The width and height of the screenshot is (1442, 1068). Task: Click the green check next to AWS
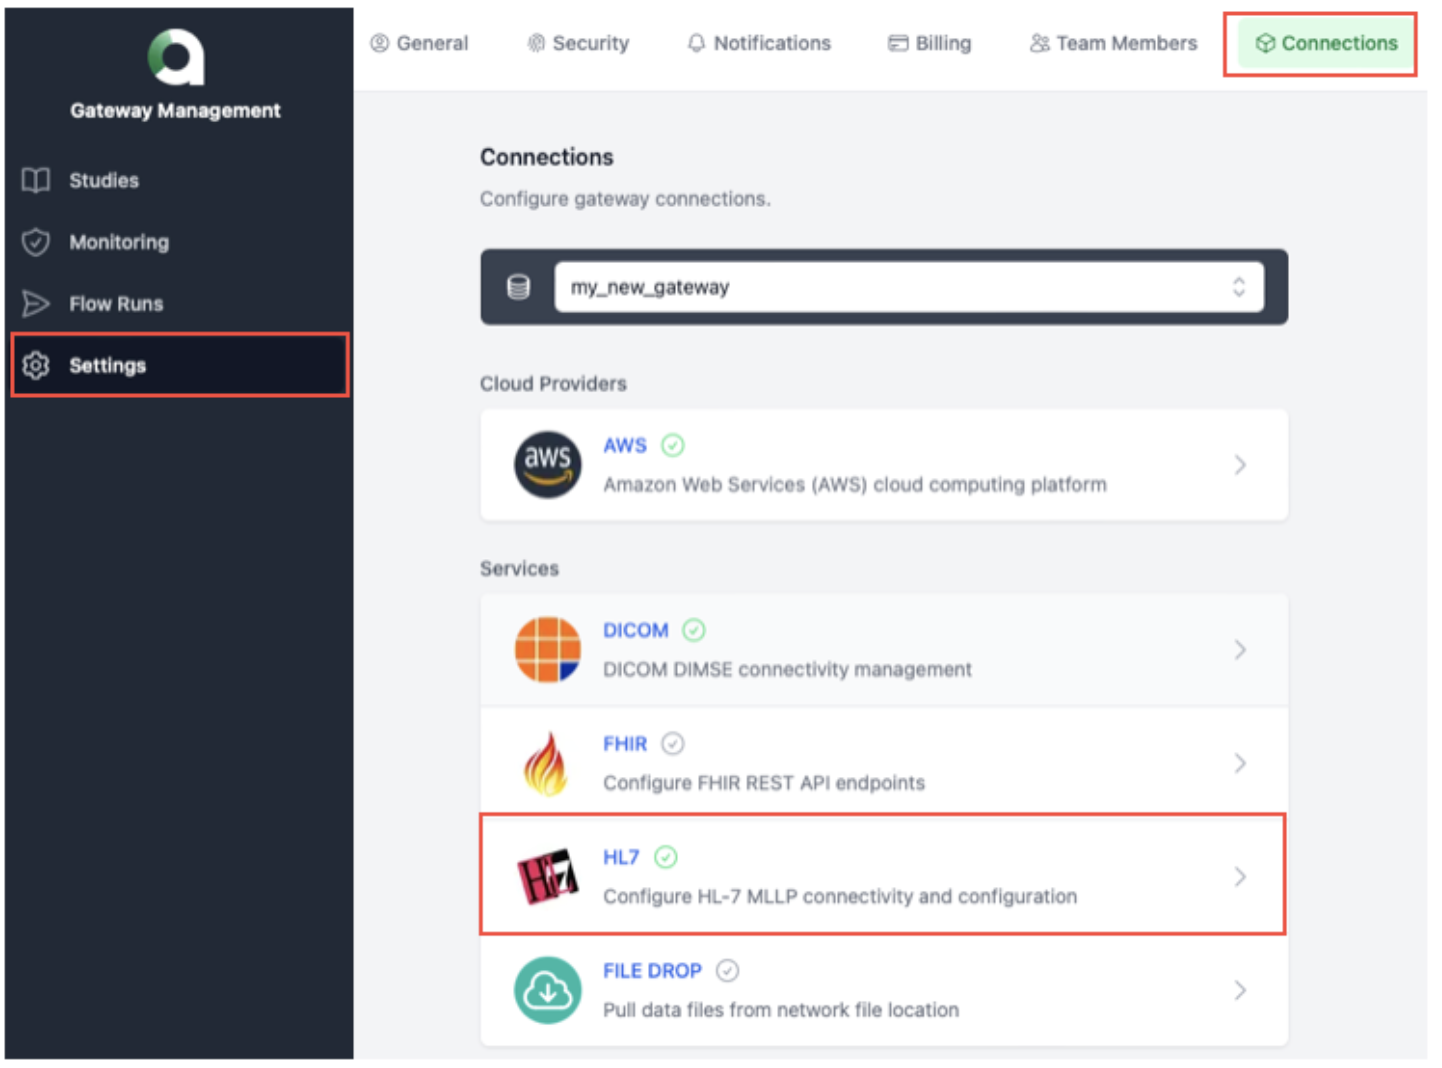tap(673, 445)
